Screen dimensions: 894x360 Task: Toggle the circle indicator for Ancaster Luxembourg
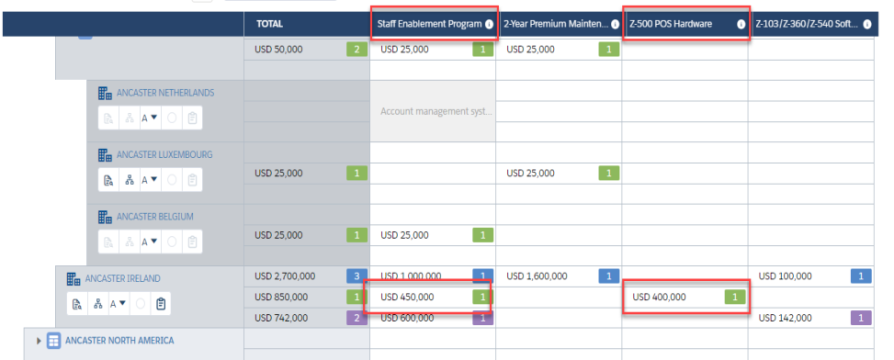click(172, 180)
